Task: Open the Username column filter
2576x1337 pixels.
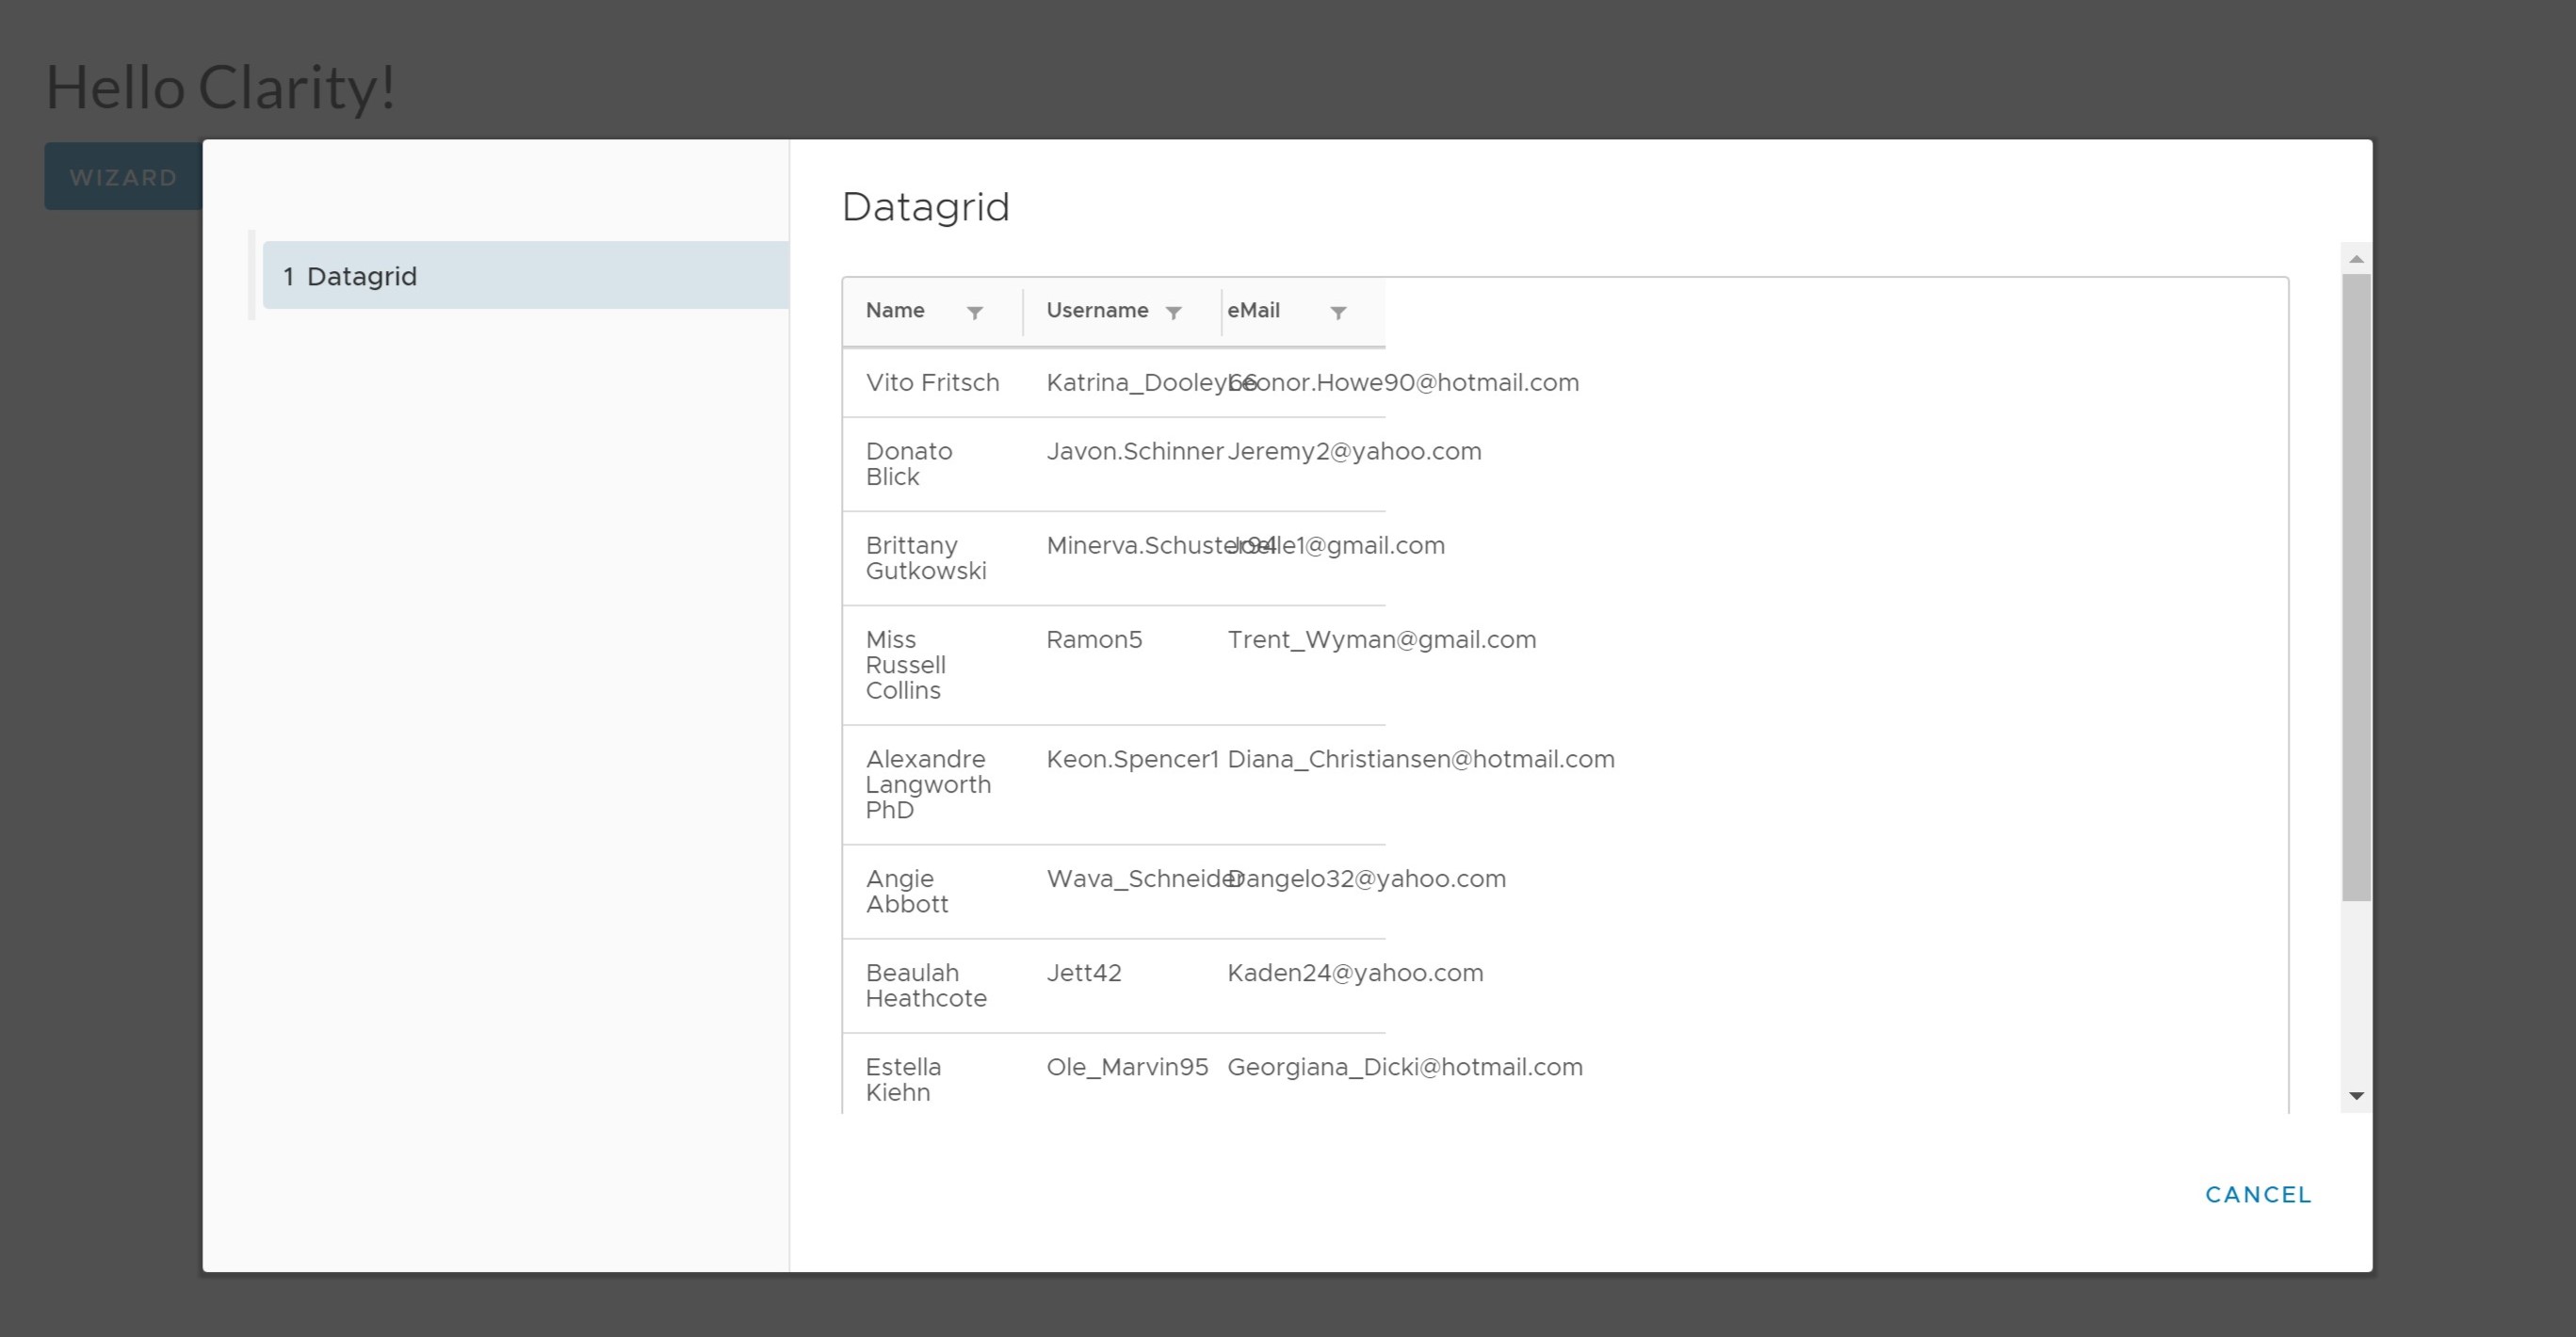Action: [x=1174, y=312]
